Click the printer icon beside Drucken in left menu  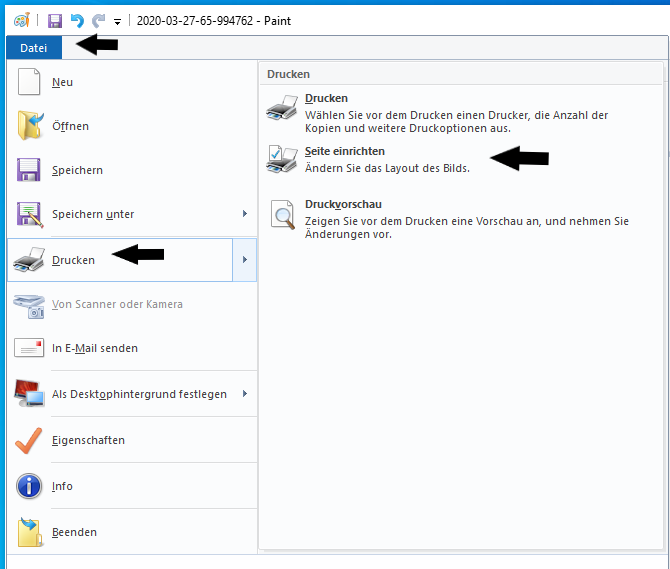29,259
